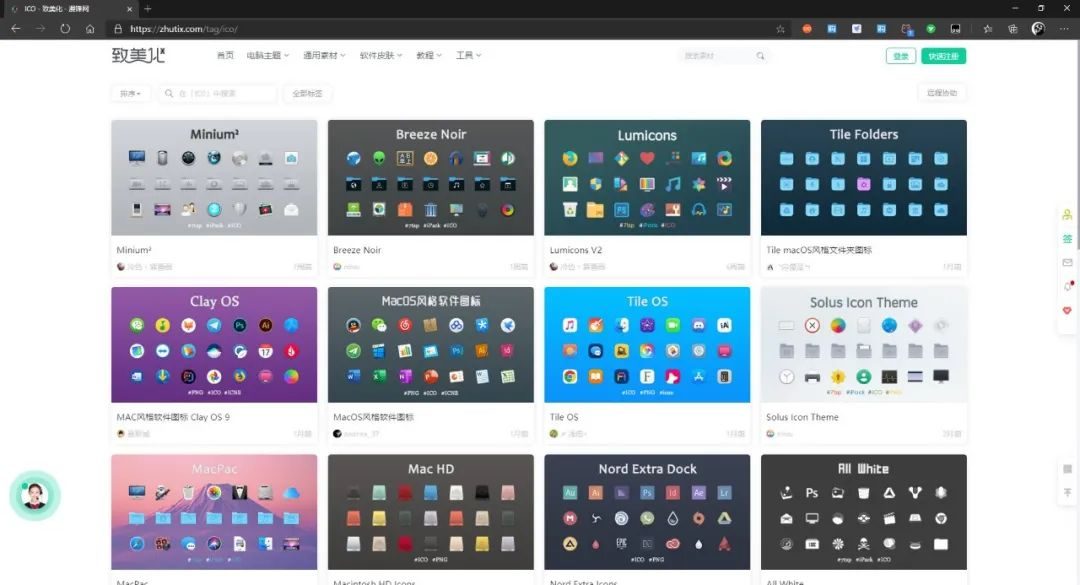Click the 全部标签 all tags button
1080x585 pixels.
[307, 93]
